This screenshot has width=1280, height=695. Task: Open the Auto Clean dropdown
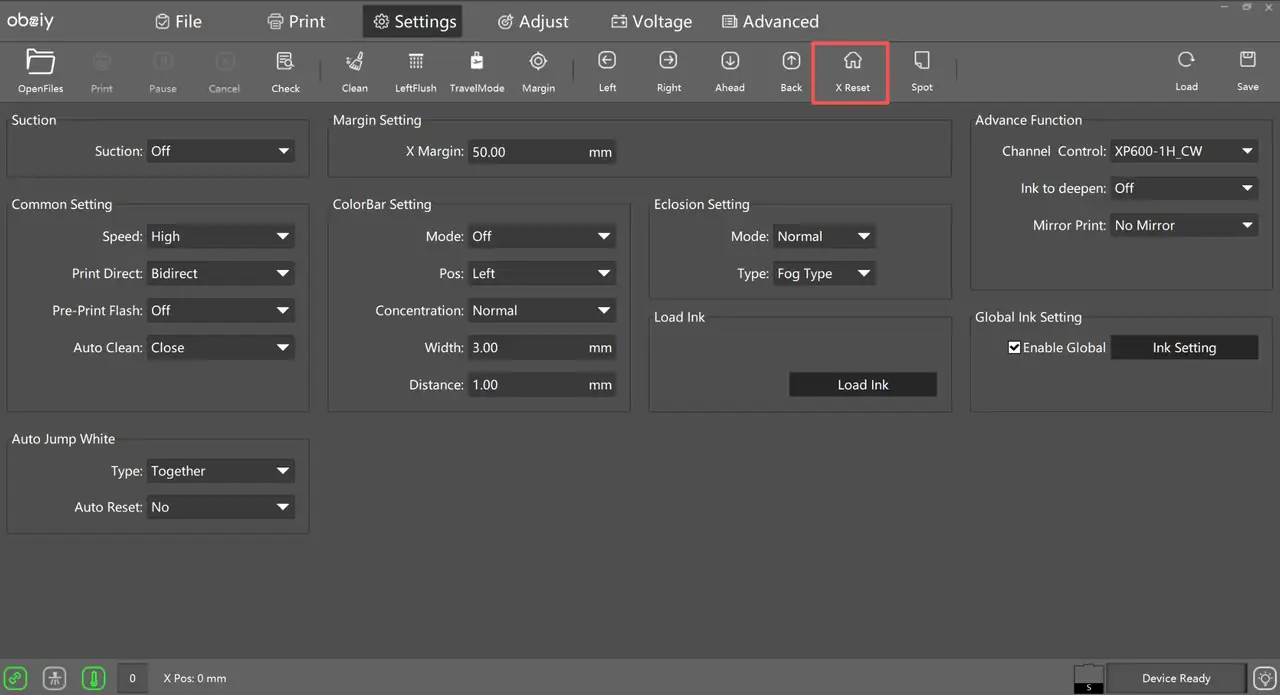[221, 348]
